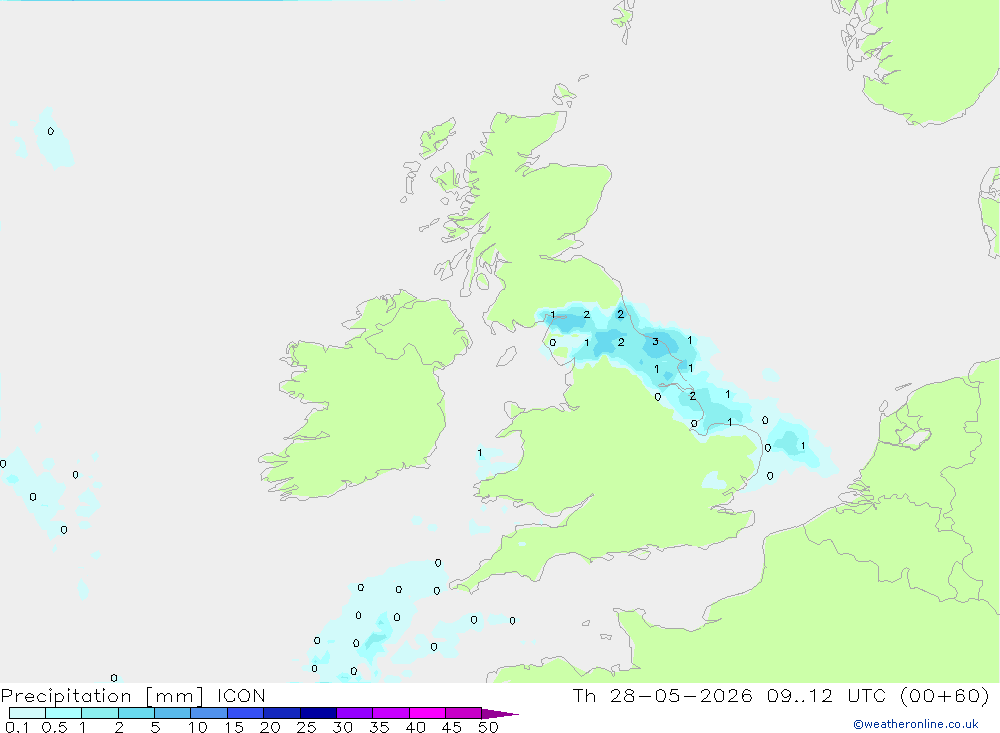
Task: Click the 45–50 mm dark magenta legend swatch
Action: pos(463,713)
